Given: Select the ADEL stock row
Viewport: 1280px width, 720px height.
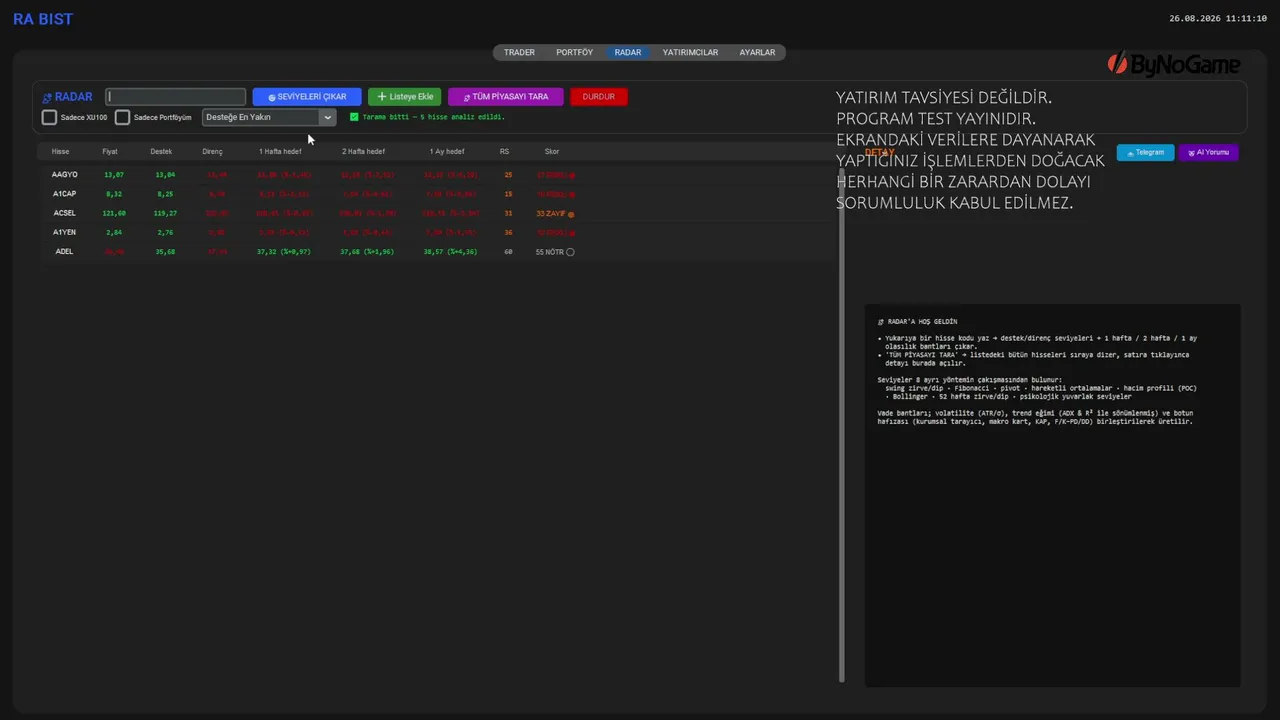Looking at the screenshot, I should click(x=435, y=252).
